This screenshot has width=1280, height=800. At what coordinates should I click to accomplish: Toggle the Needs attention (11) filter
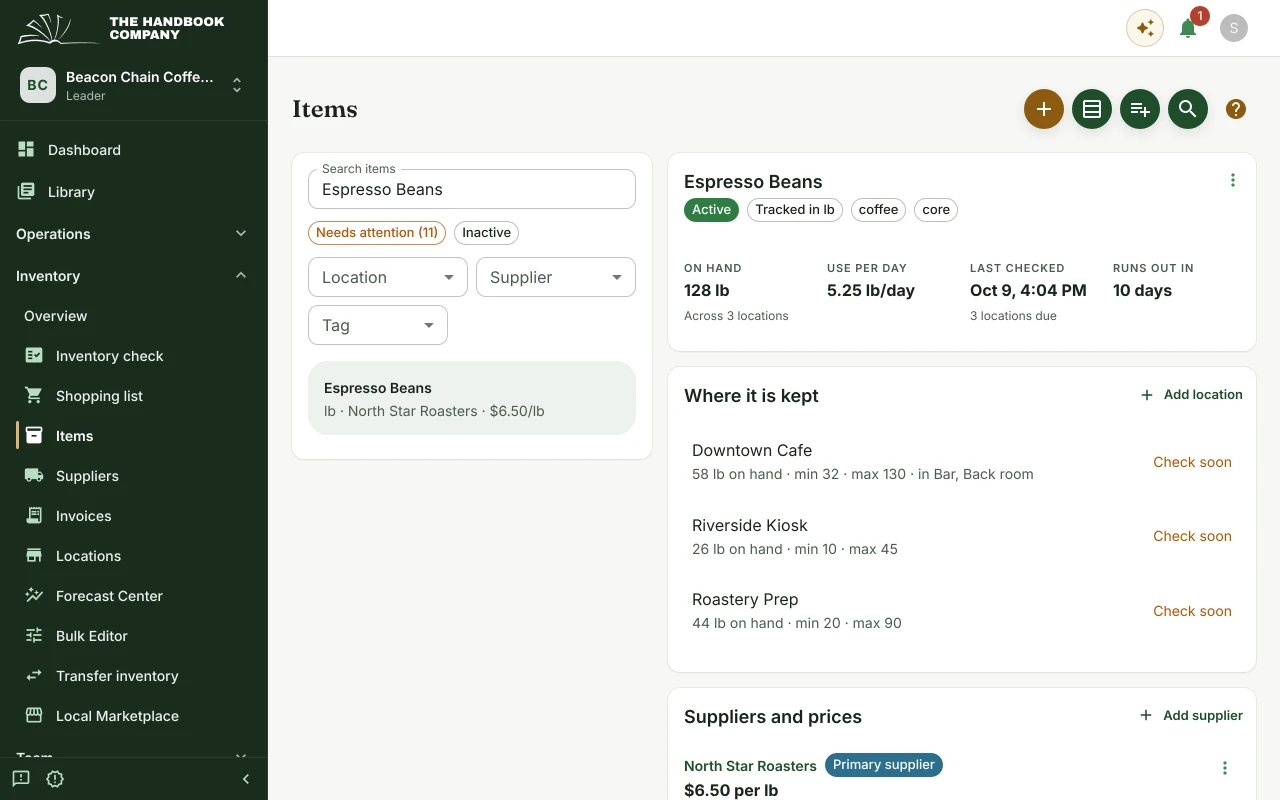pyautogui.click(x=377, y=233)
